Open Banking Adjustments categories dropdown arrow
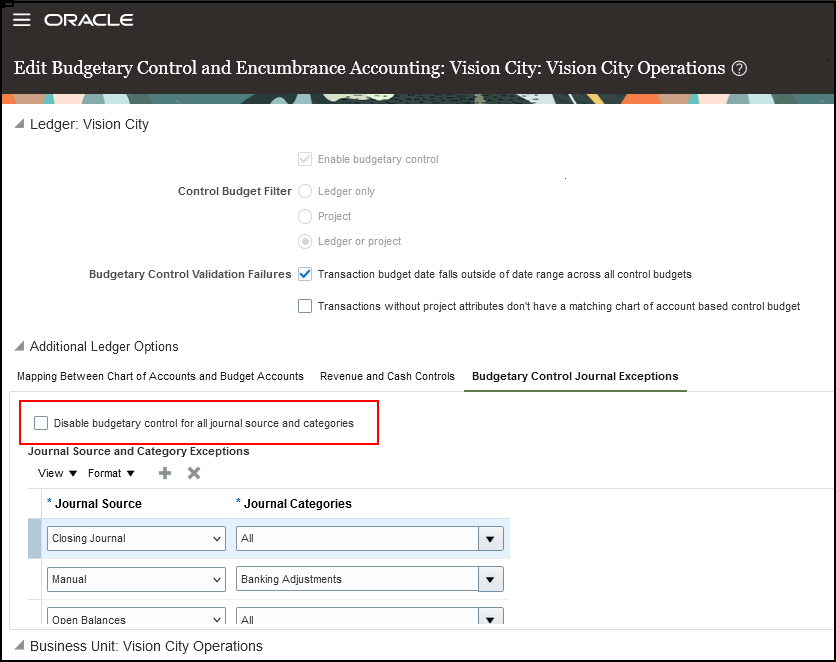This screenshot has height=662, width=836. (x=490, y=579)
